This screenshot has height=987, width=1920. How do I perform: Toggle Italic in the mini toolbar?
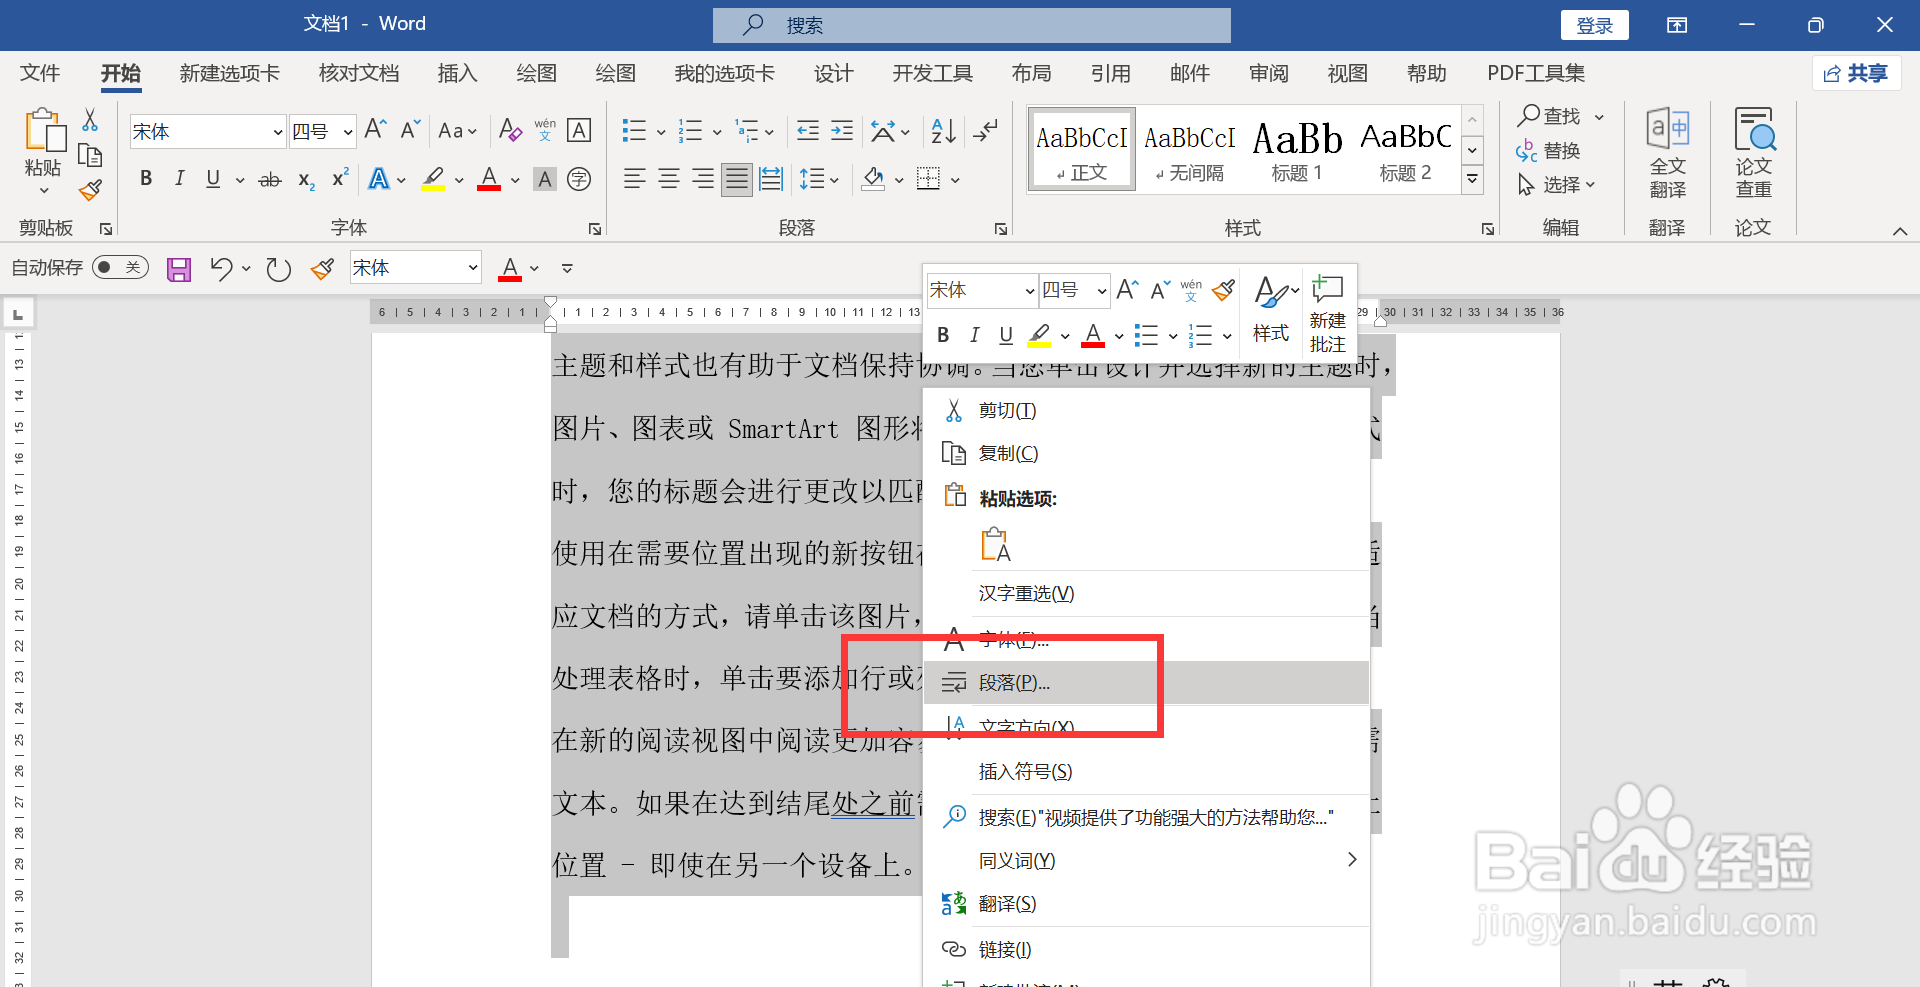click(975, 335)
